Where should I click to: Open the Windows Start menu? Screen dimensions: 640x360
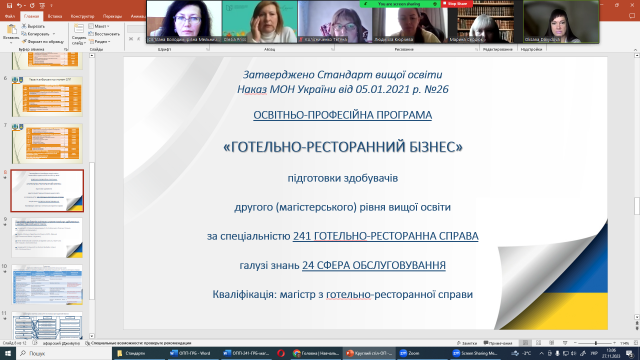point(8,353)
